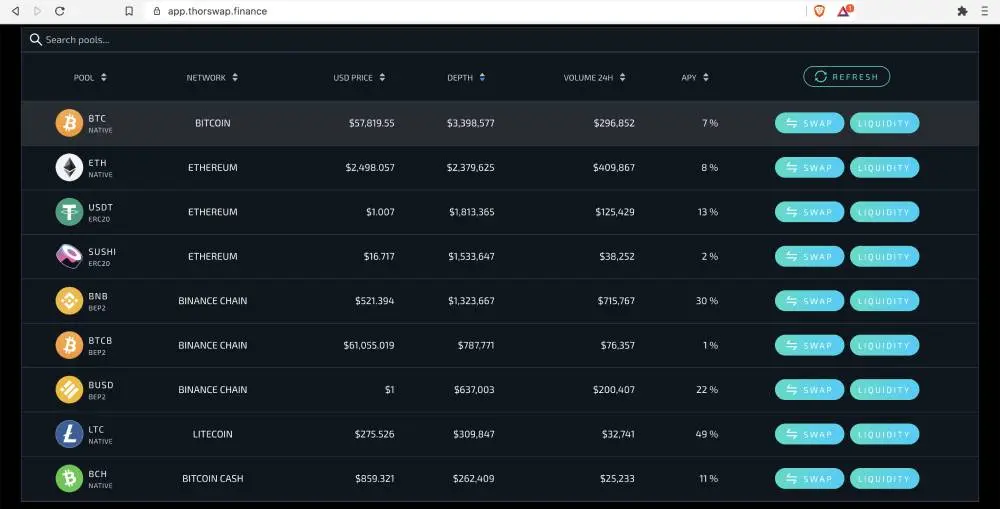1000x509 pixels.
Task: Click the SUSHI price $16.717
Action: click(379, 256)
